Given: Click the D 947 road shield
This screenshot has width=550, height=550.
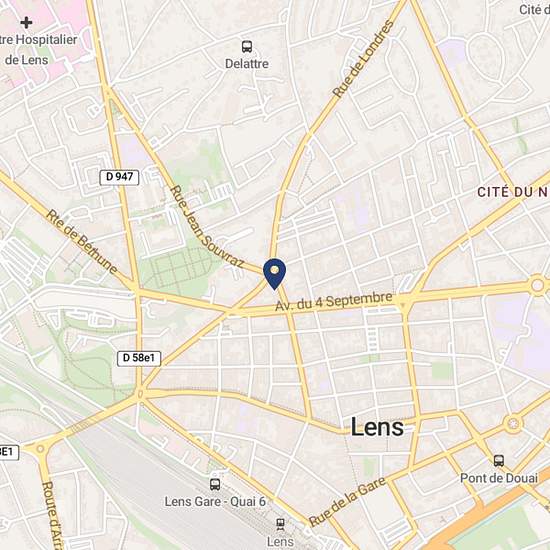Looking at the screenshot, I should coord(119,177).
